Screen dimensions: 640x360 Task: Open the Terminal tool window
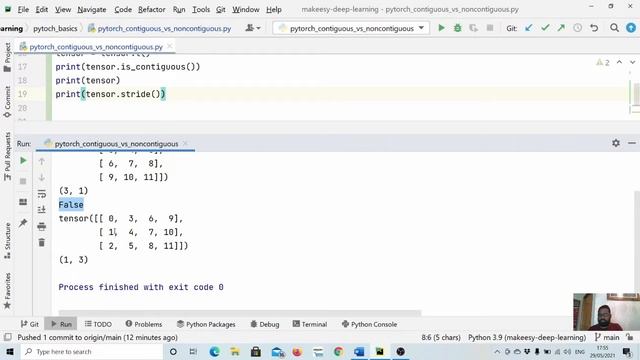coord(310,324)
